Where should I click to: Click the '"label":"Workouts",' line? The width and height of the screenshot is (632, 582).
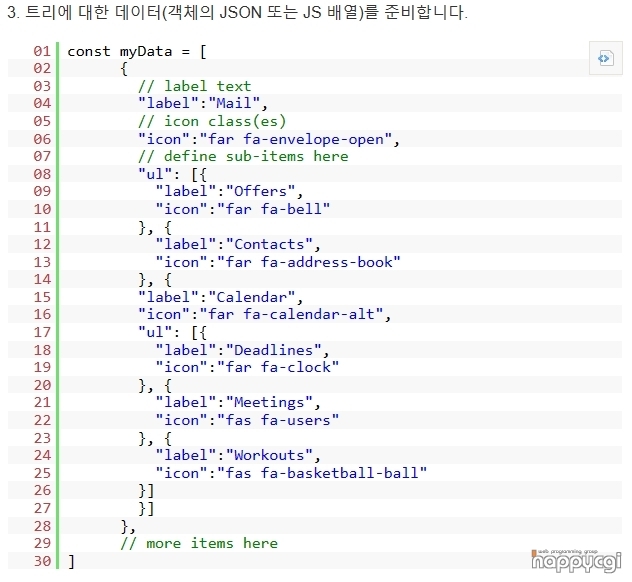[x=238, y=455]
